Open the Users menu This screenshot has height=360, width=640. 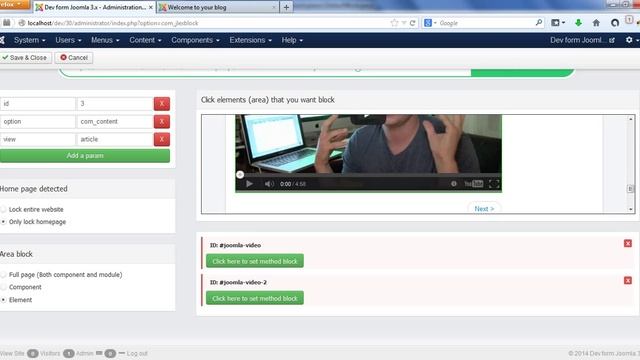tap(68, 40)
